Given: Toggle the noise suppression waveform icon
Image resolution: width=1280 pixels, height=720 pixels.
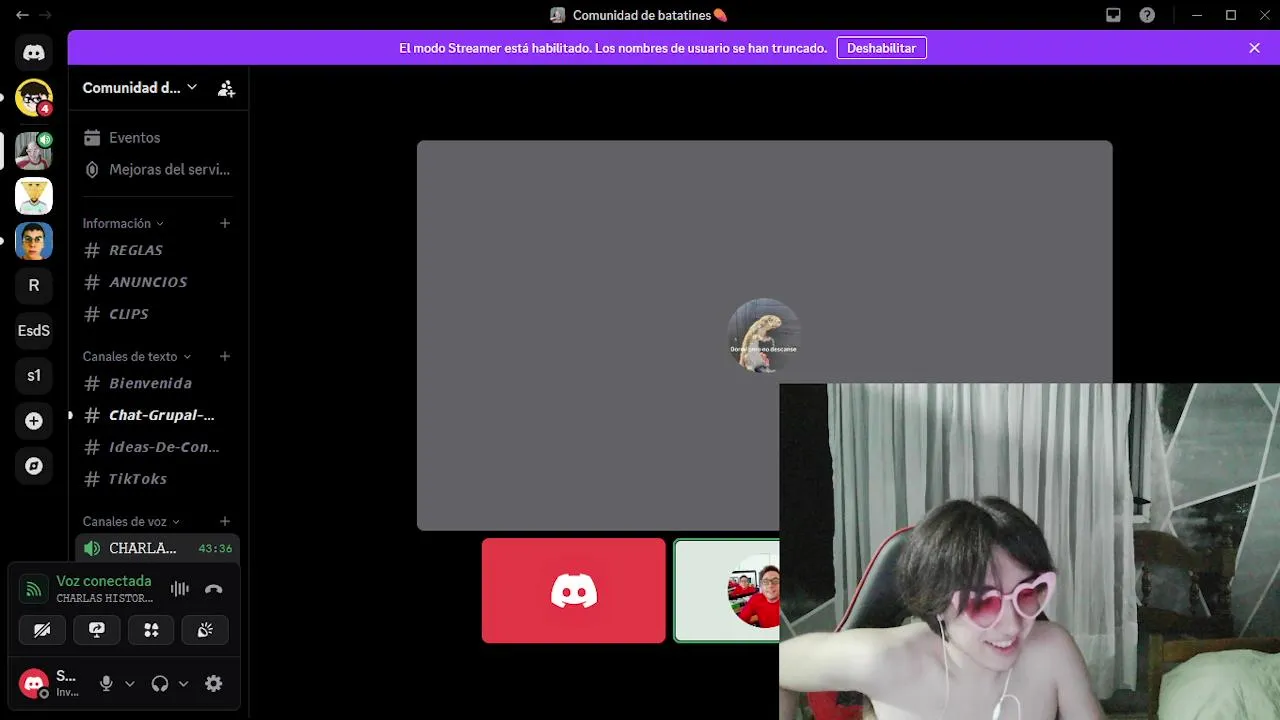Looking at the screenshot, I should tap(180, 589).
